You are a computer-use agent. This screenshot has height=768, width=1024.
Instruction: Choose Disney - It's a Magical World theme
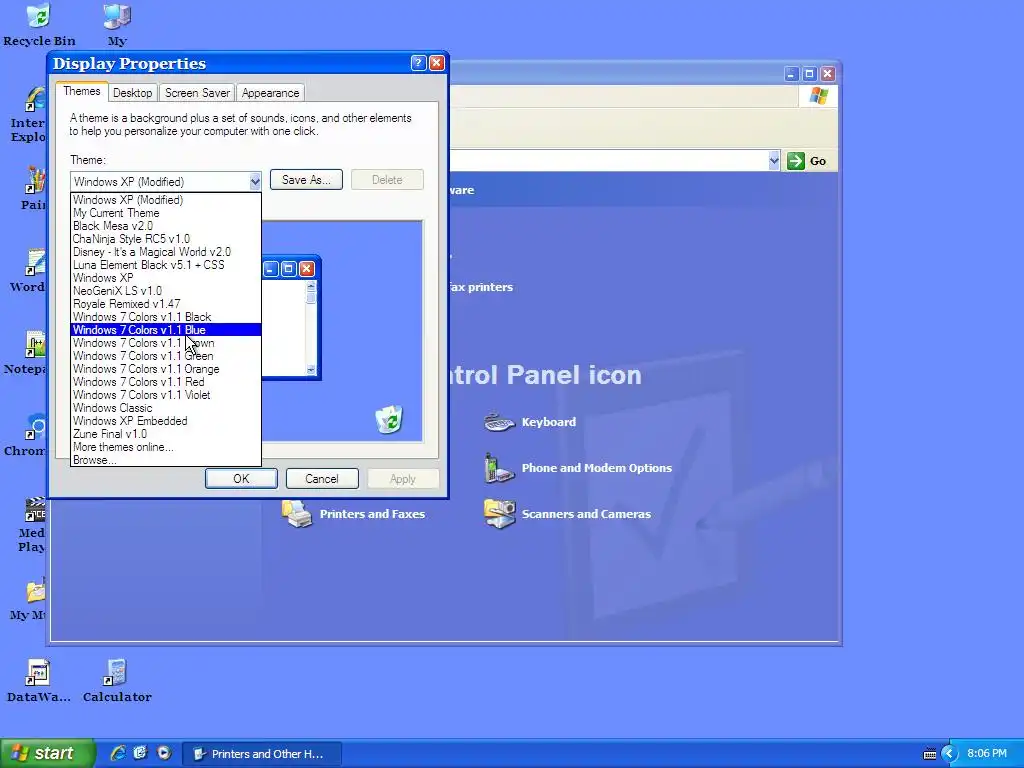[166, 252]
